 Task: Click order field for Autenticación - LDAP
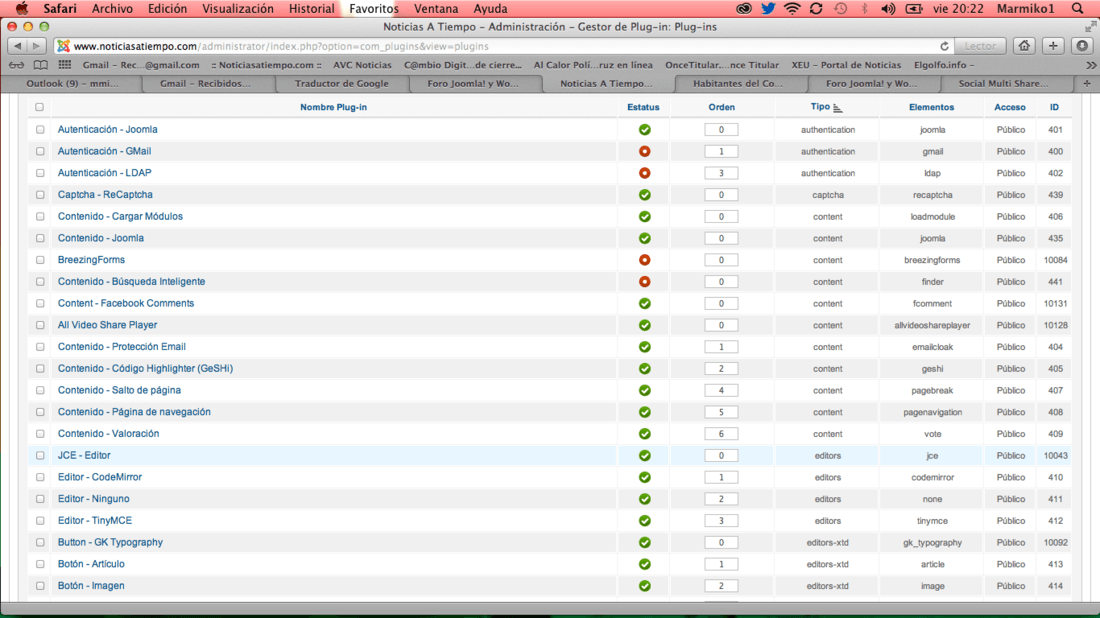[721, 173]
